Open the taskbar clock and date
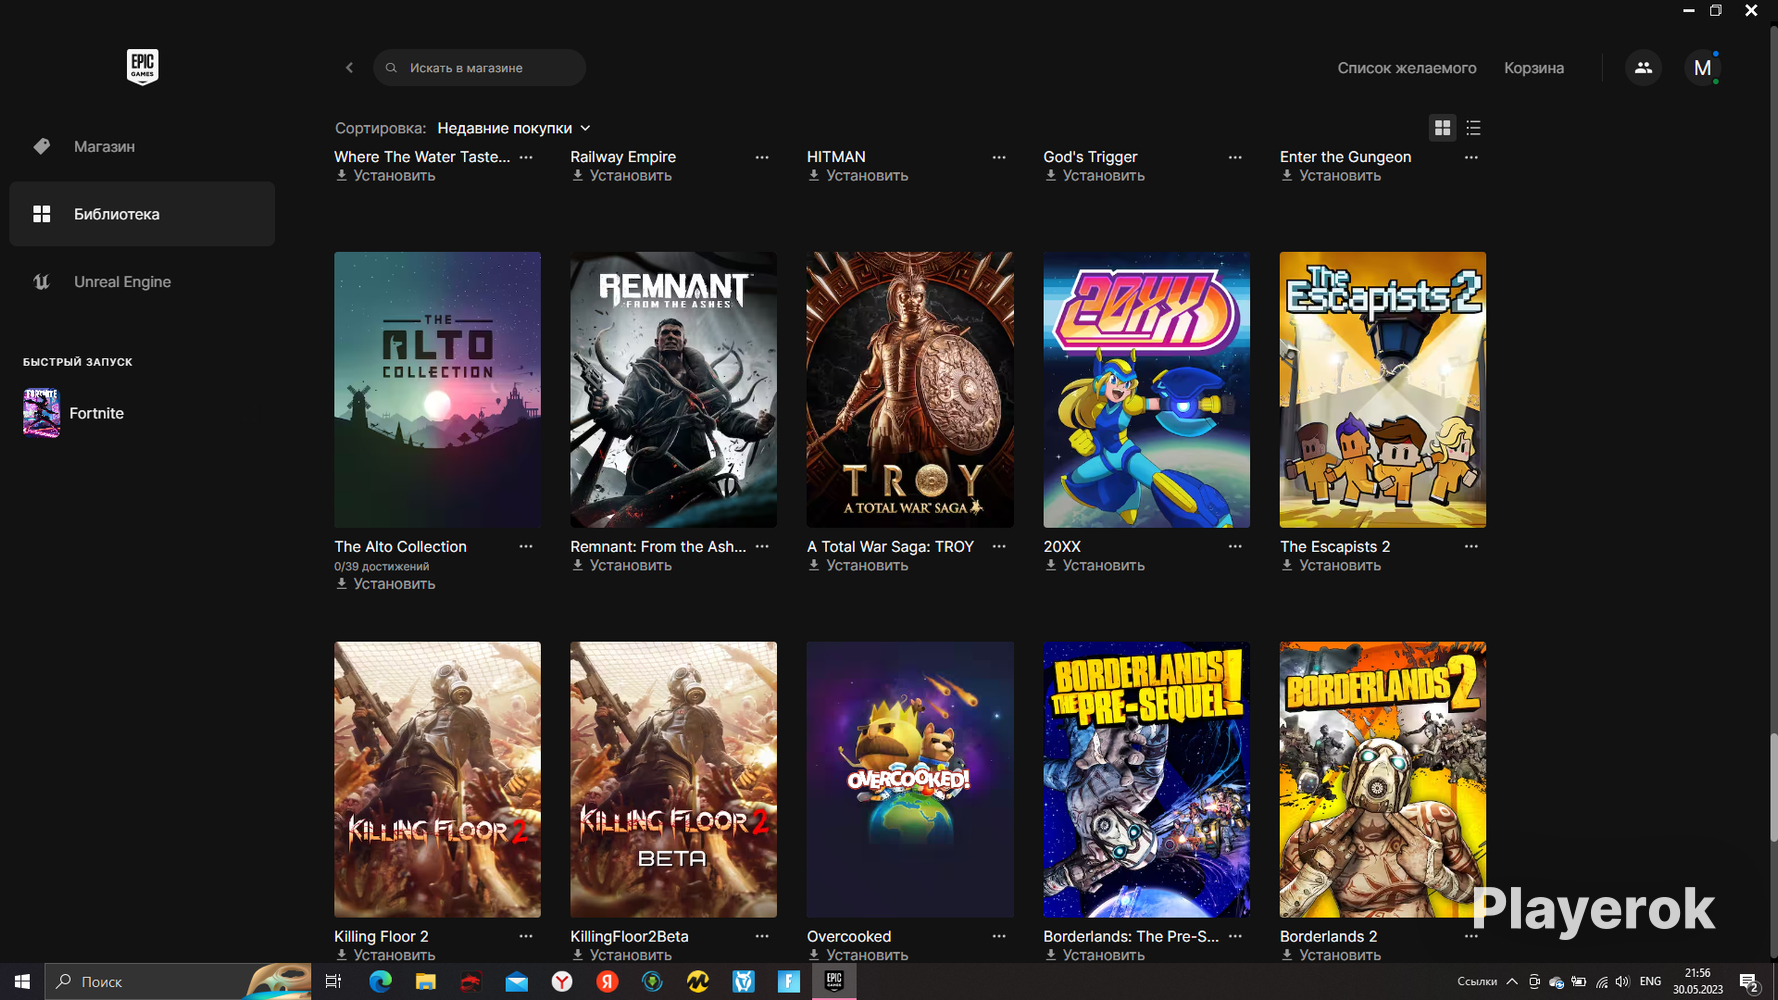This screenshot has width=1778, height=1000. click(1698, 981)
